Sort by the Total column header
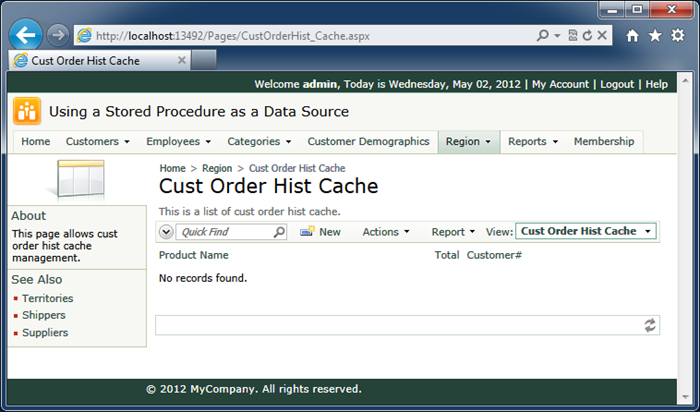Viewport: 700px width, 412px height. coord(447,255)
